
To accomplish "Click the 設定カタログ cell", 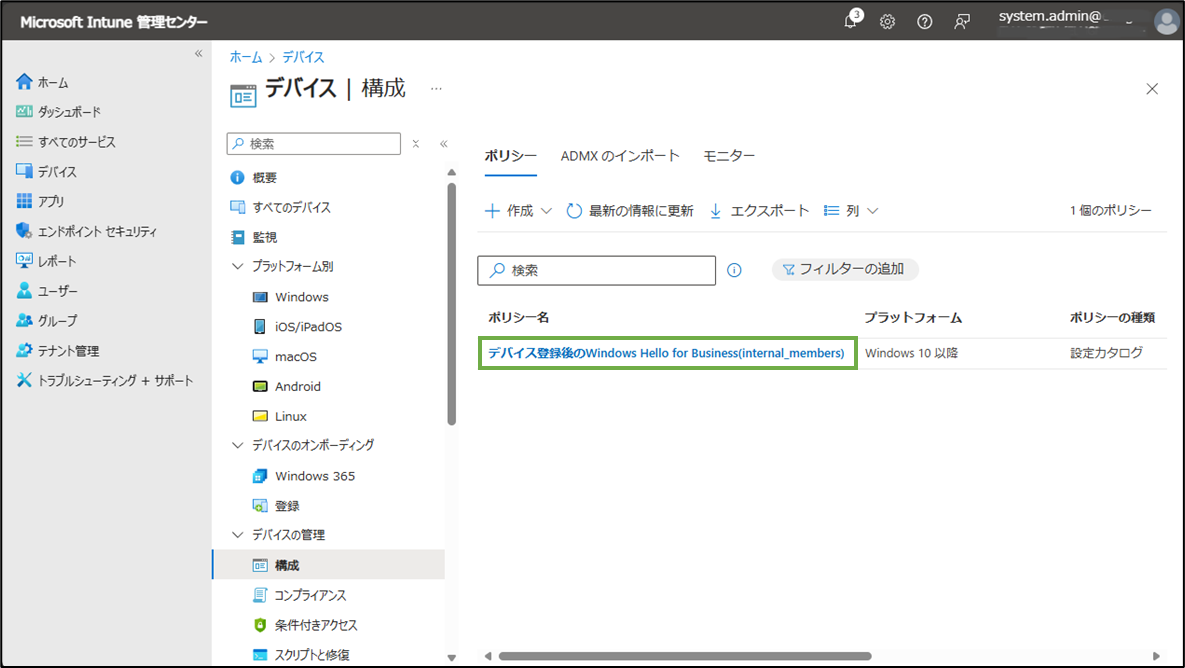I will point(1106,353).
